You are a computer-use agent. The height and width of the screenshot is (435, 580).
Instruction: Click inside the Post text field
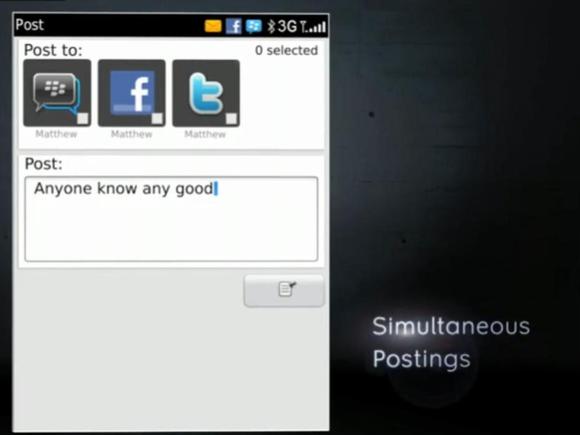171,219
